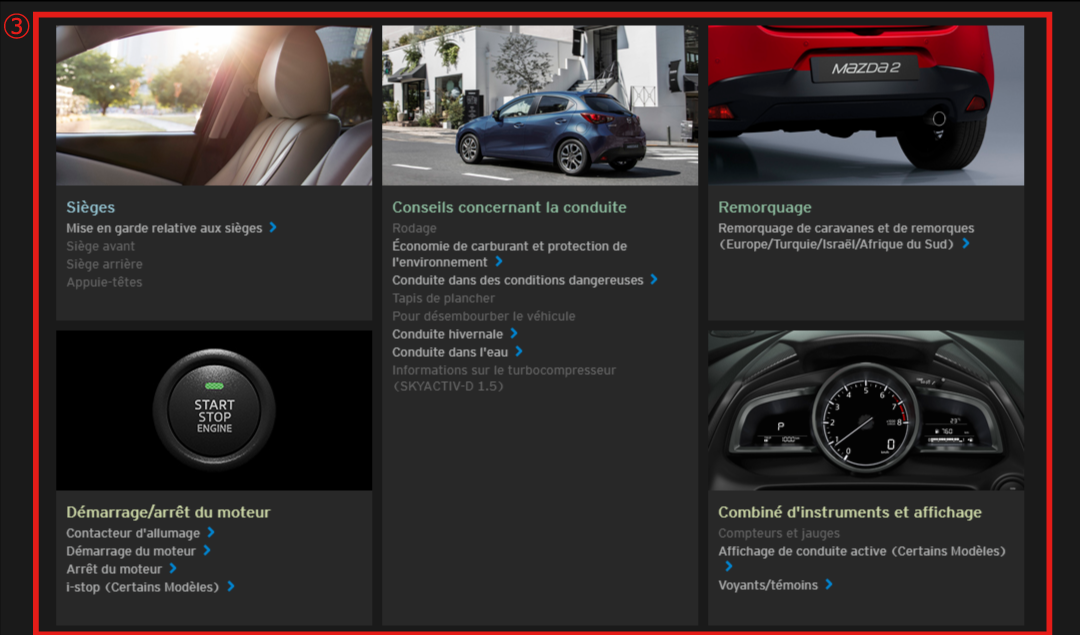Image resolution: width=1080 pixels, height=635 pixels.
Task: Open Affichage de conduite active link
Action: tap(861, 551)
